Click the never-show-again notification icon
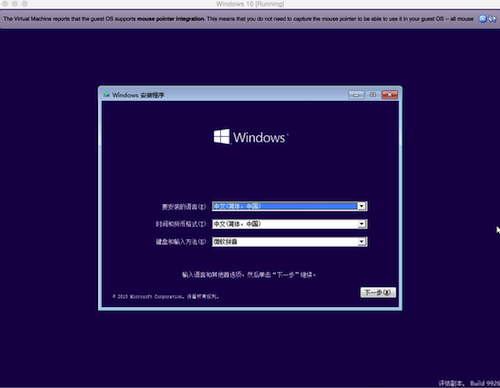Viewport: 500px width, 388px height. 492,19
